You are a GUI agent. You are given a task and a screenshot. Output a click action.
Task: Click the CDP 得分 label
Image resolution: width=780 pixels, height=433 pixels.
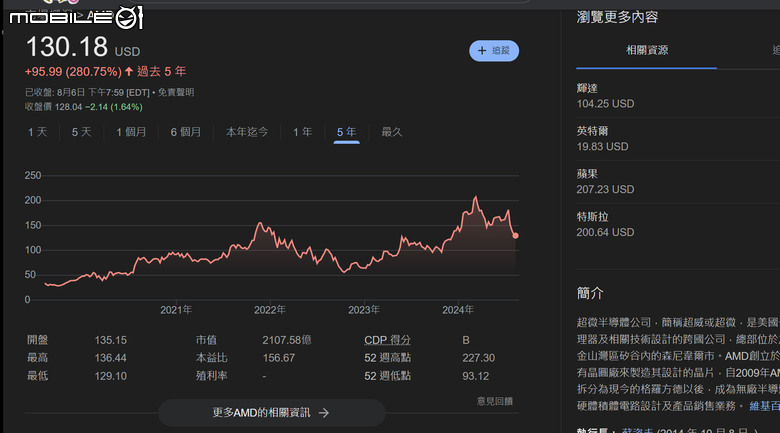pos(388,340)
